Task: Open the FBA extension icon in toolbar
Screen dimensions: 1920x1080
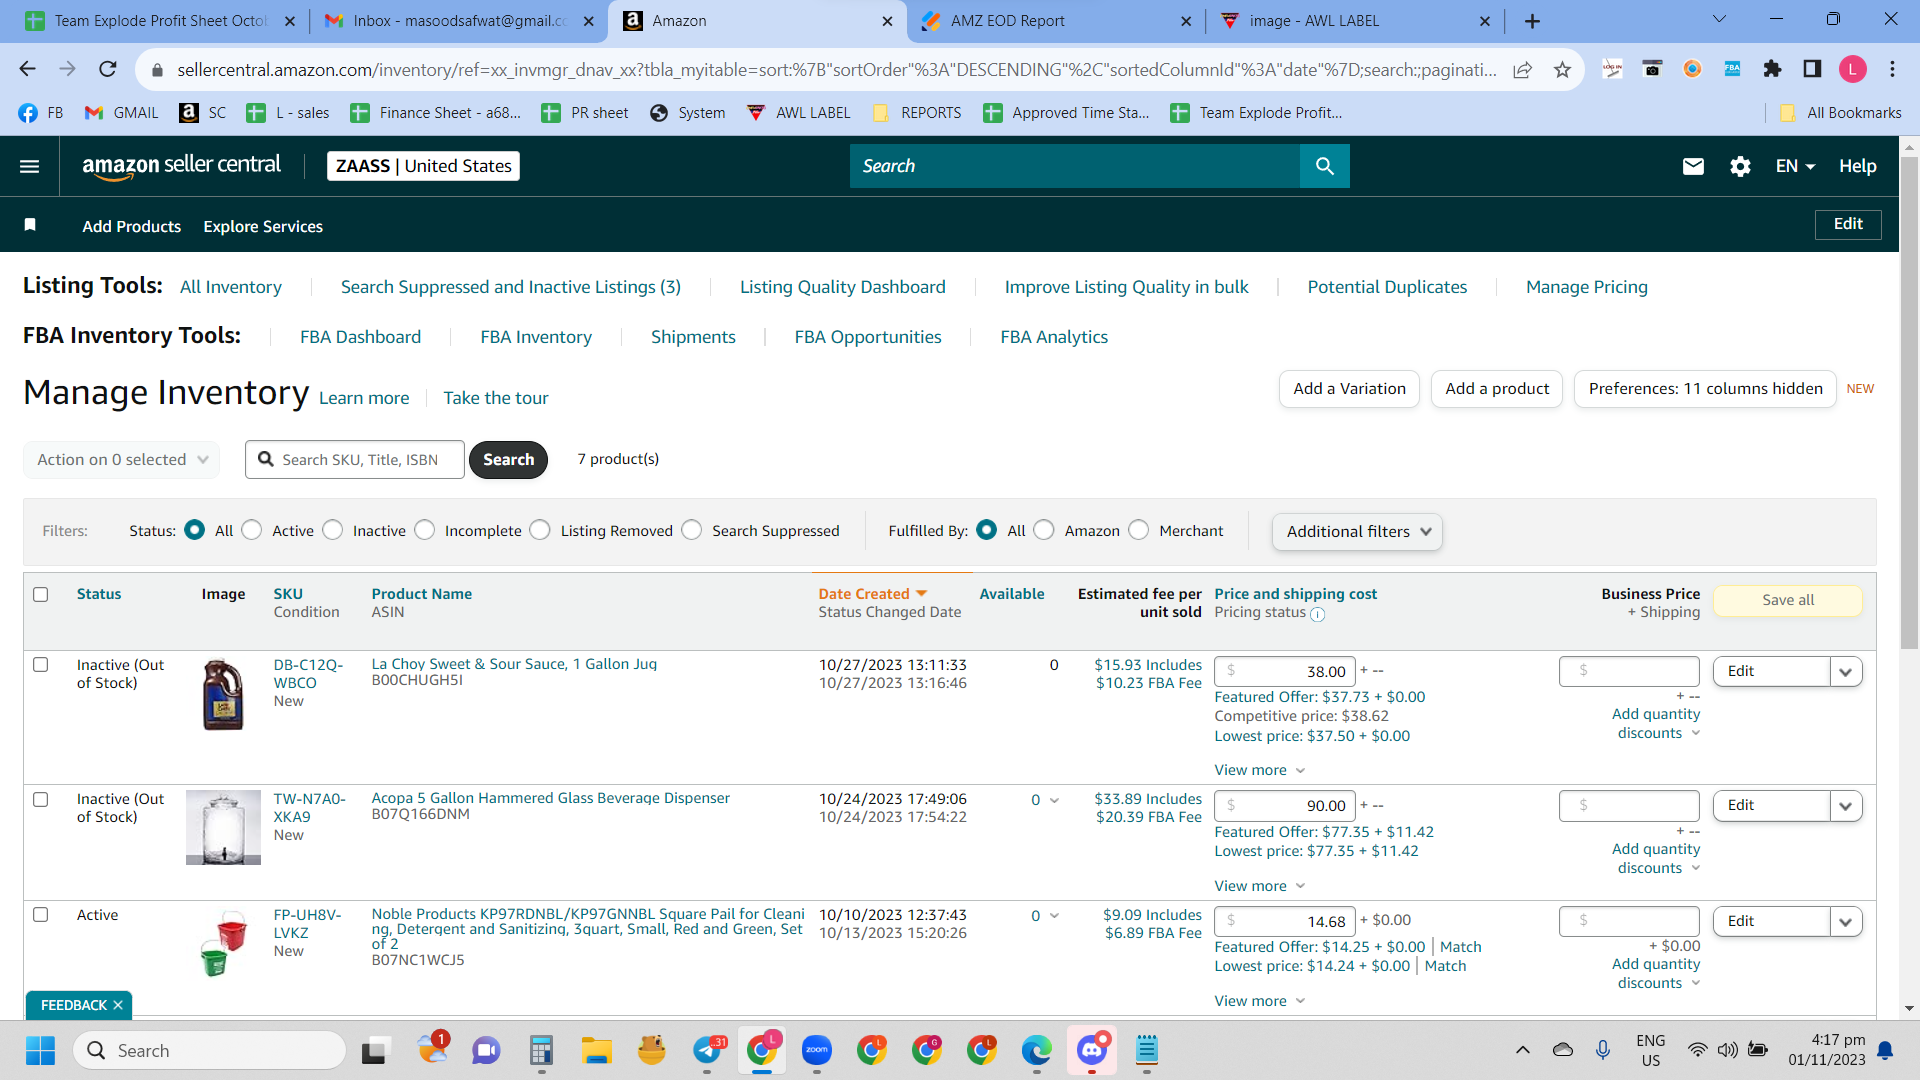Action: coord(1732,69)
